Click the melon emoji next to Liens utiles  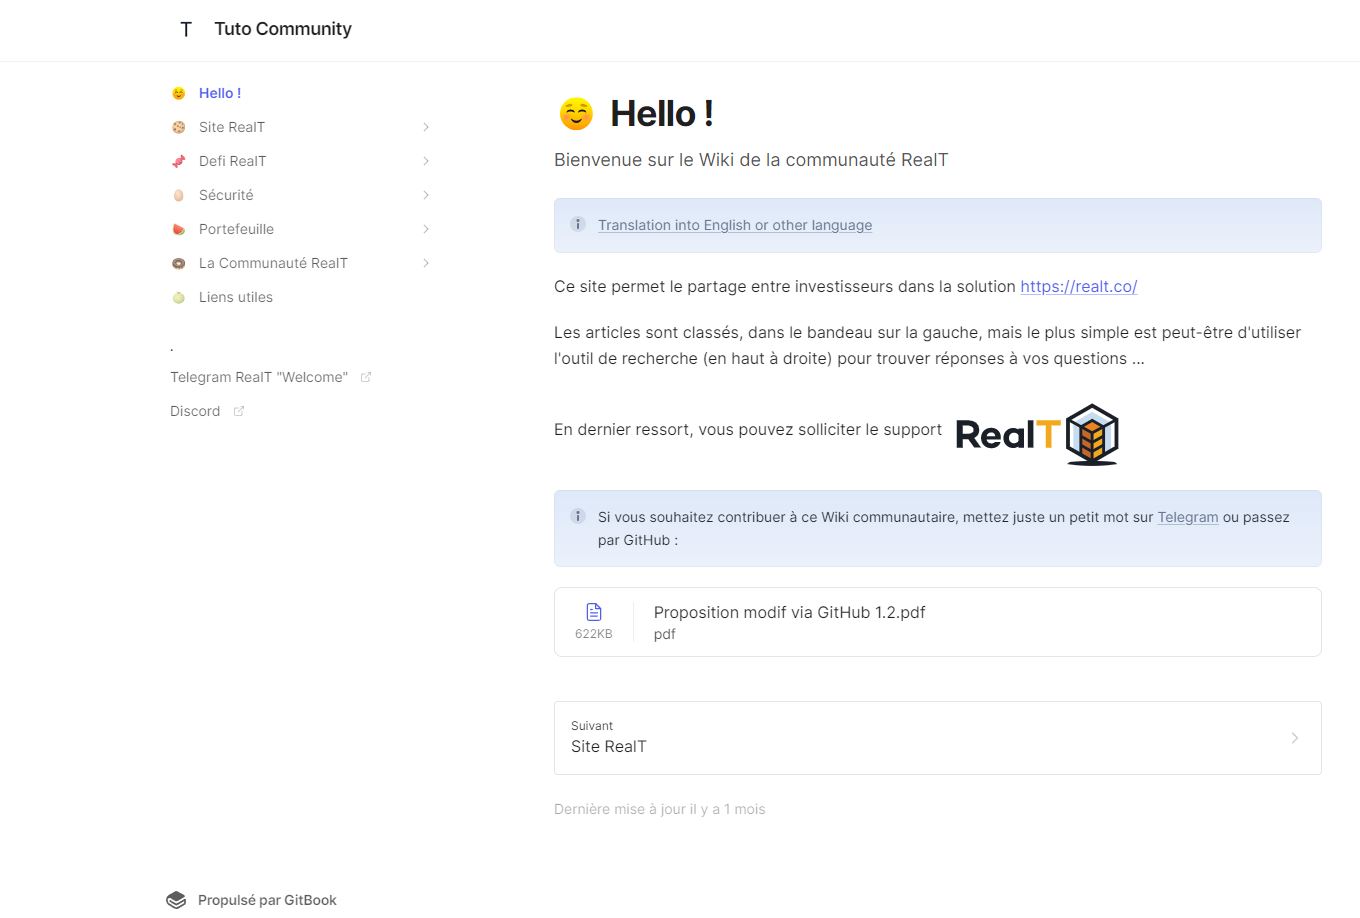click(x=179, y=297)
